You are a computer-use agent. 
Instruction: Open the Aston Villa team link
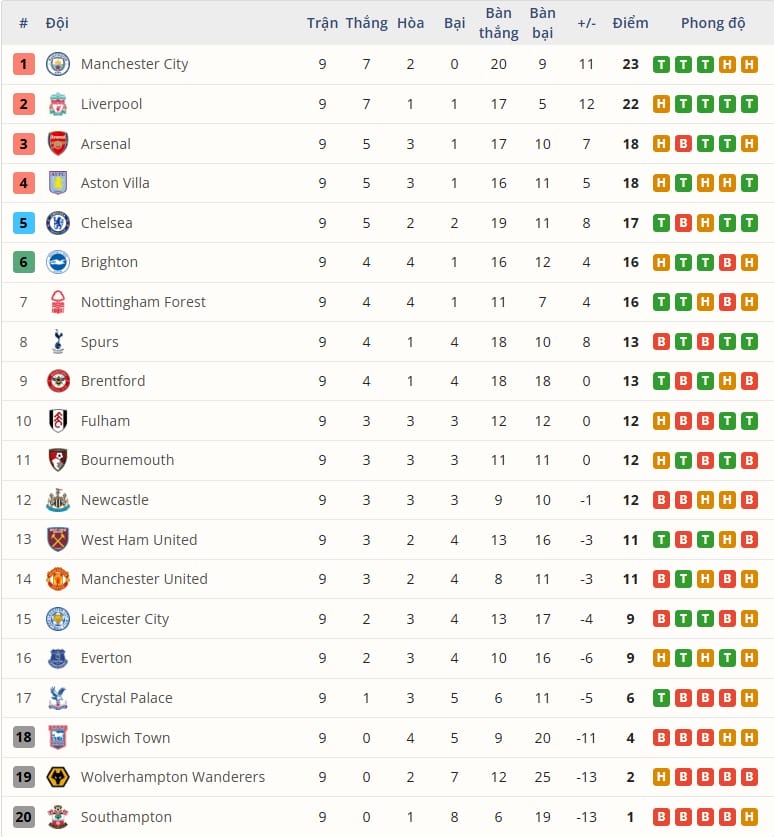tap(115, 183)
